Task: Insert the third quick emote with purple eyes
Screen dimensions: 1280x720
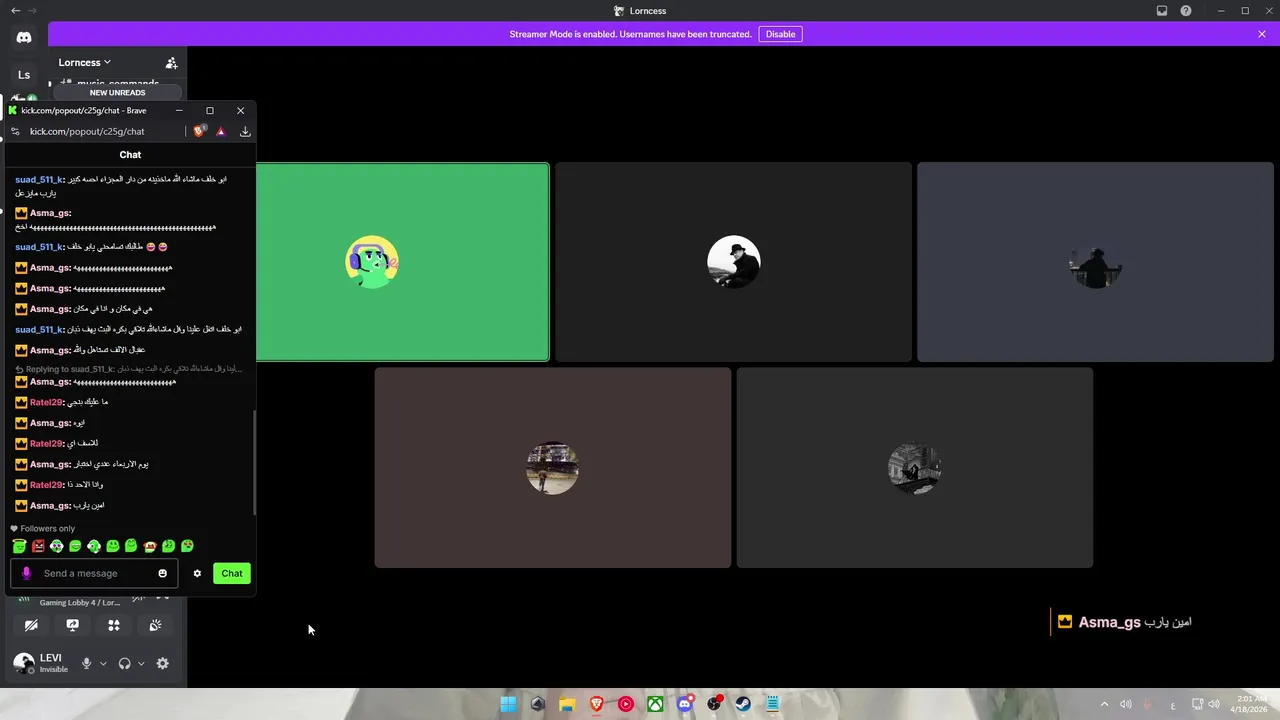Action: pyautogui.click(x=56, y=546)
